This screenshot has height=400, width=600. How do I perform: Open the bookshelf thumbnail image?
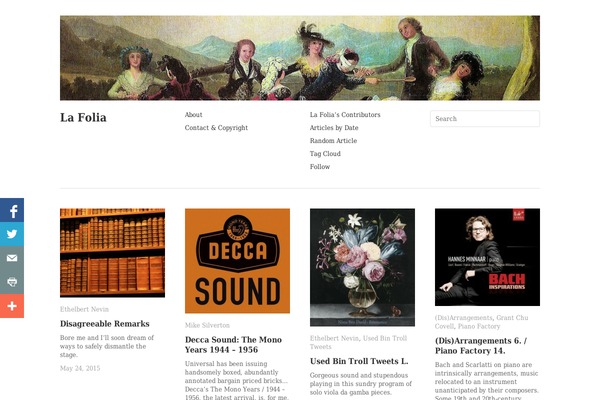tap(112, 252)
